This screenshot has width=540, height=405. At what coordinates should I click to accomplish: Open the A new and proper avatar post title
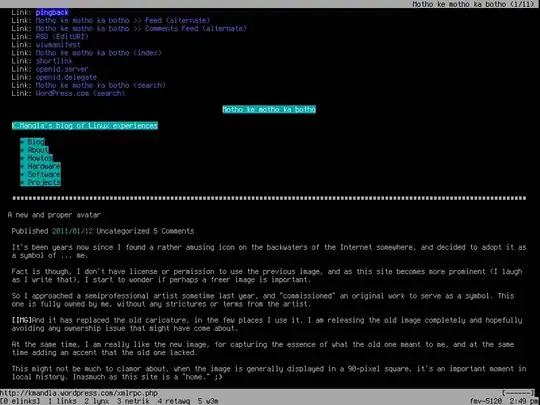tap(54, 215)
